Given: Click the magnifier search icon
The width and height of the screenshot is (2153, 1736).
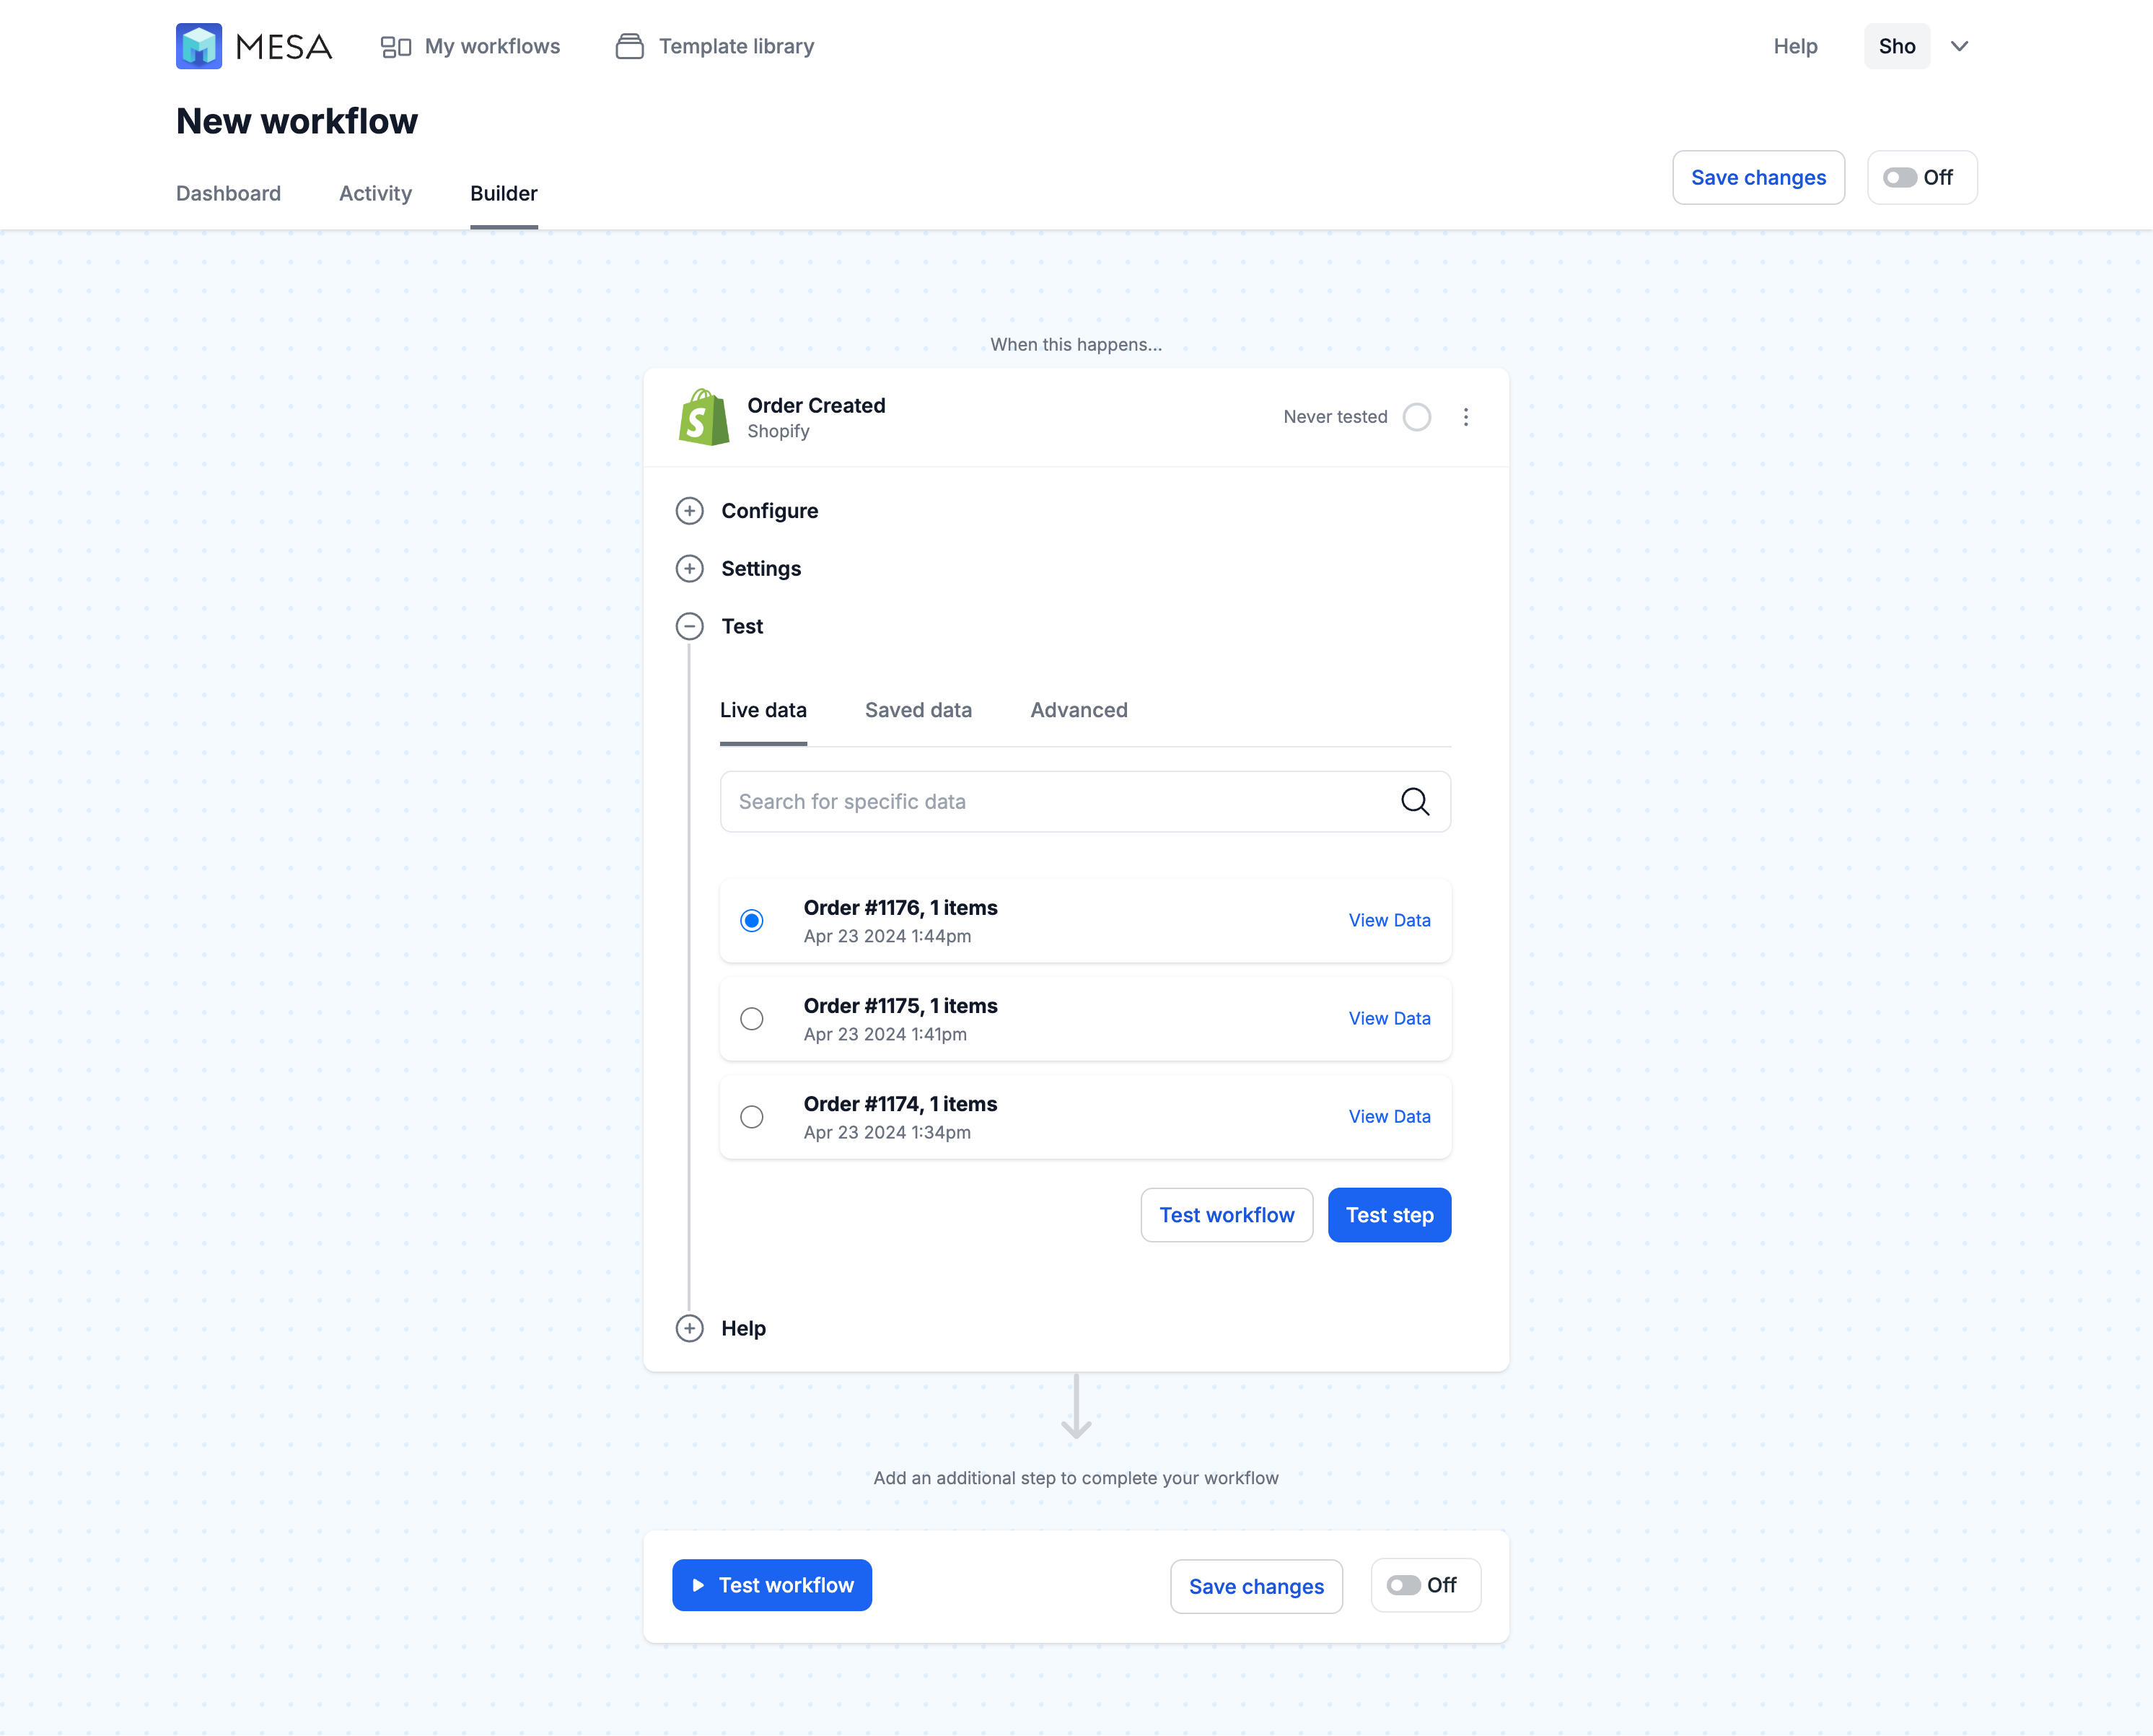Looking at the screenshot, I should [1414, 801].
